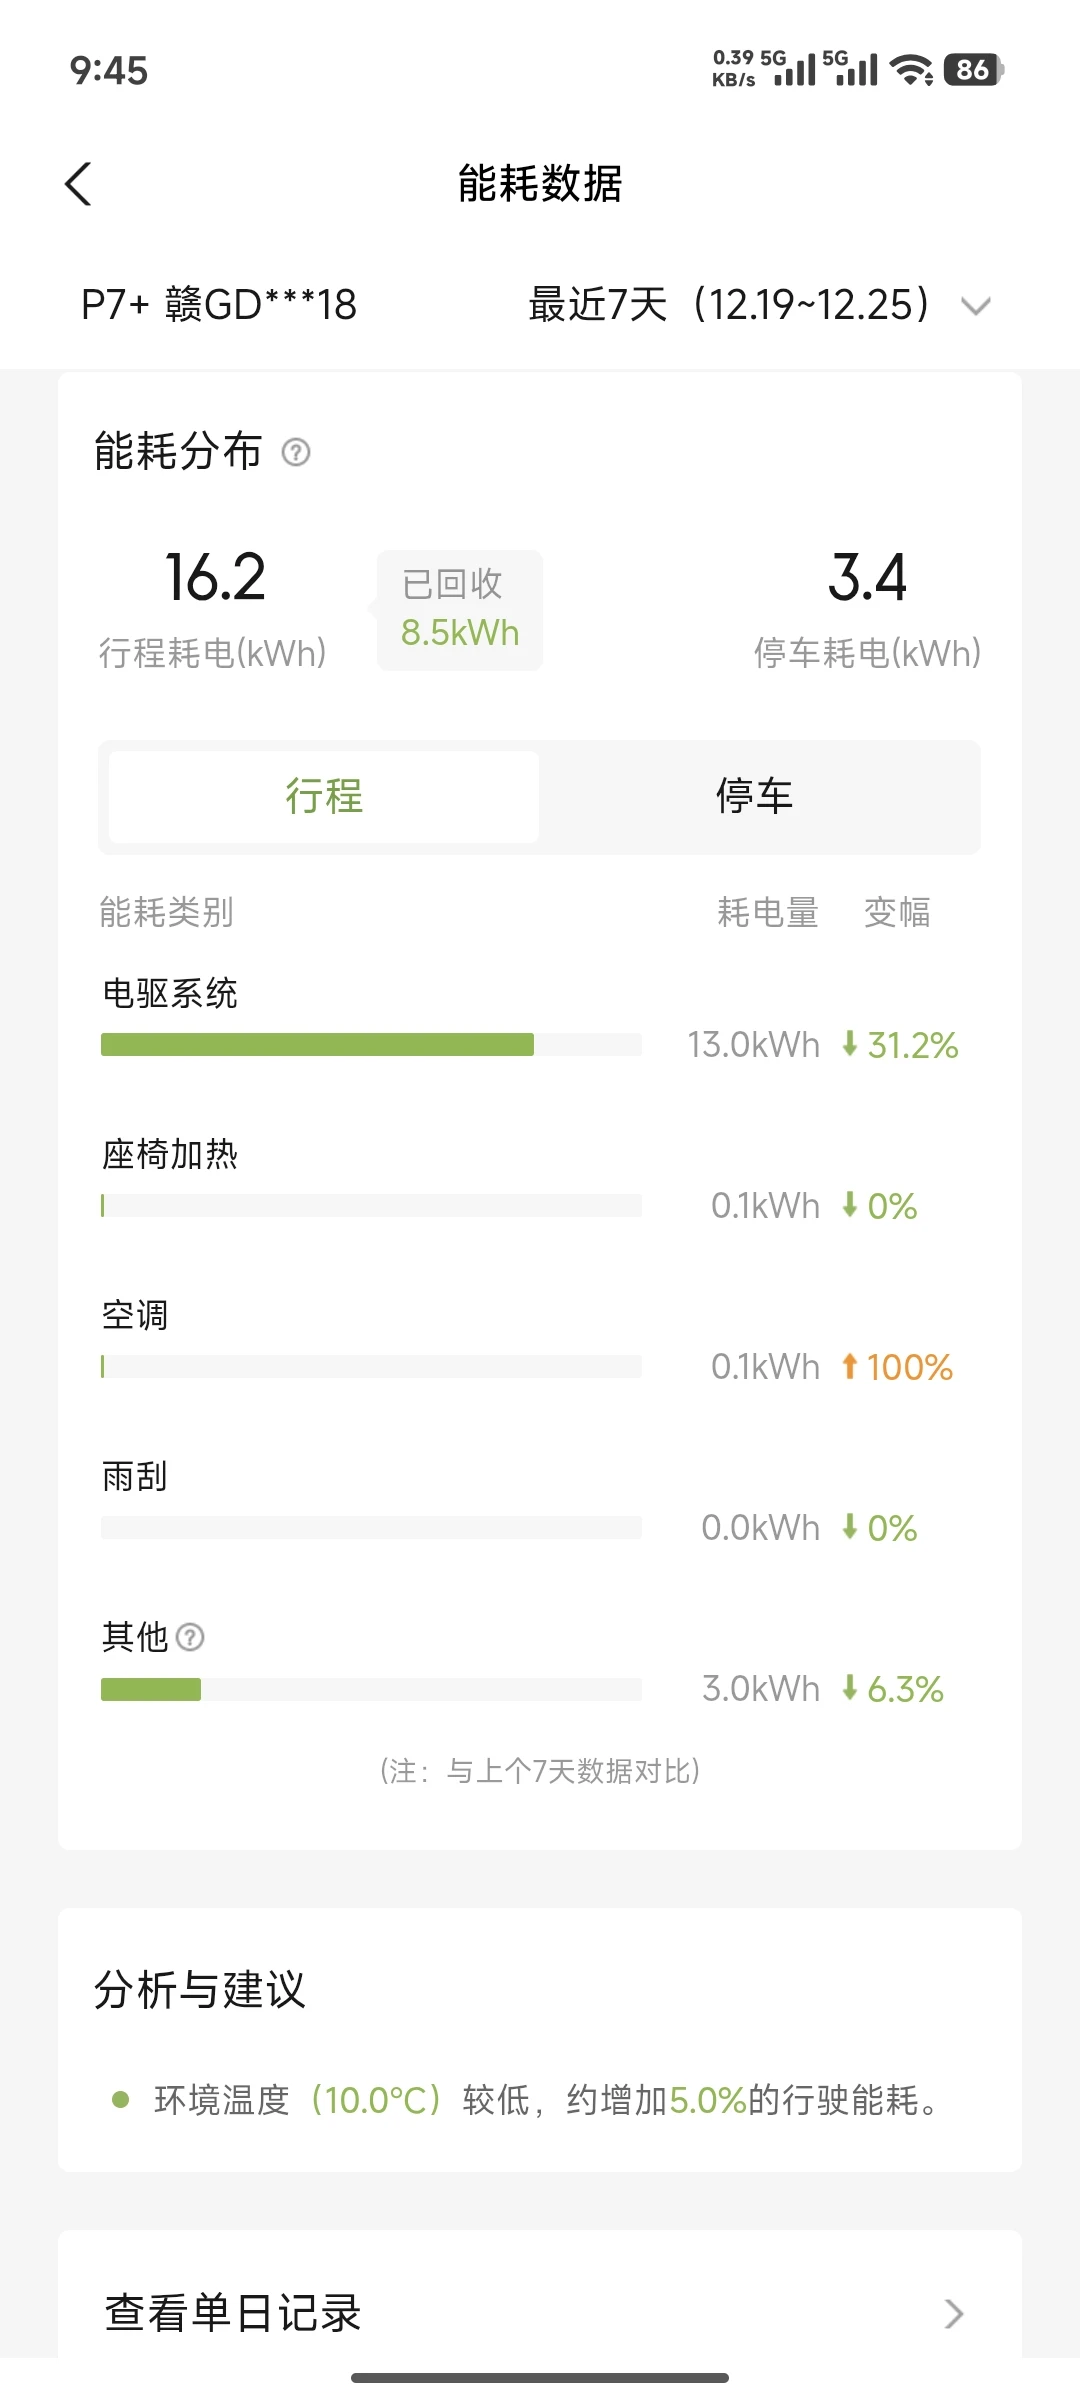Open help icon next to 能耗分布
1080x2400 pixels.
(x=296, y=453)
